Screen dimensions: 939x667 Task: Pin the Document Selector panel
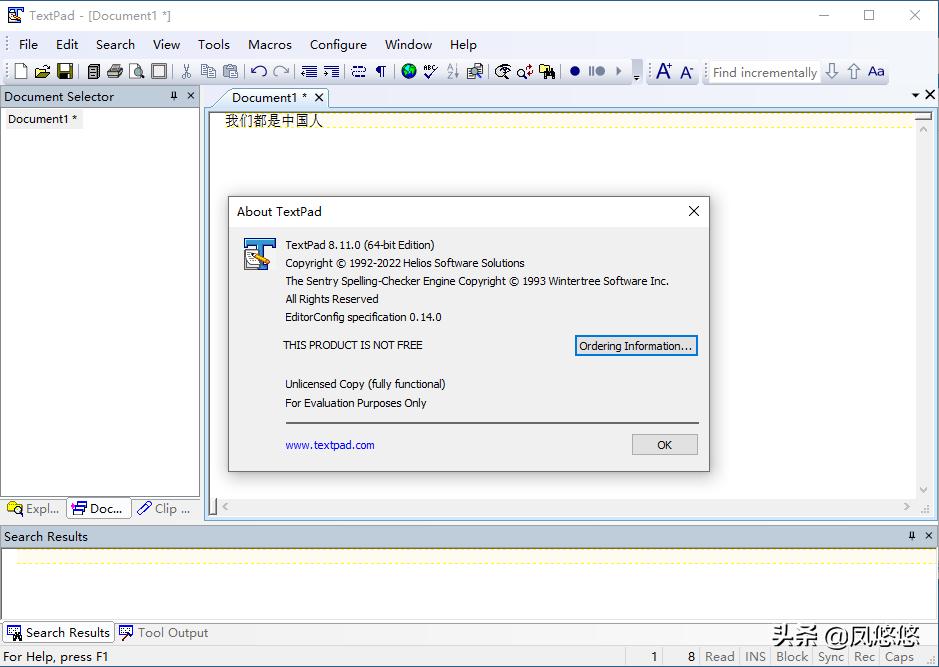click(174, 96)
